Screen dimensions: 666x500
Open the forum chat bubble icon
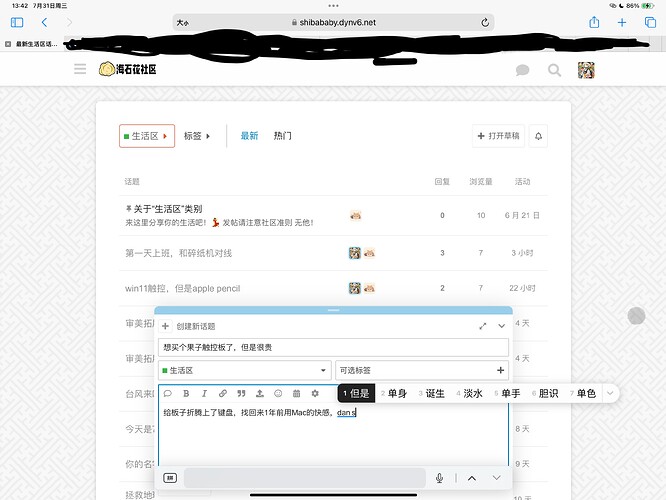[522, 70]
